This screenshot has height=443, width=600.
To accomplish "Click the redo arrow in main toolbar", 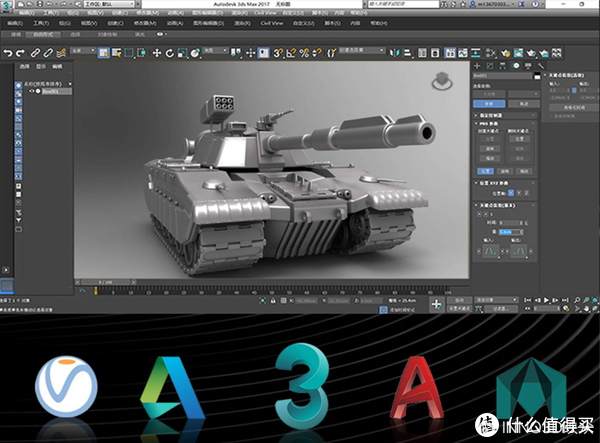I will click(x=20, y=52).
